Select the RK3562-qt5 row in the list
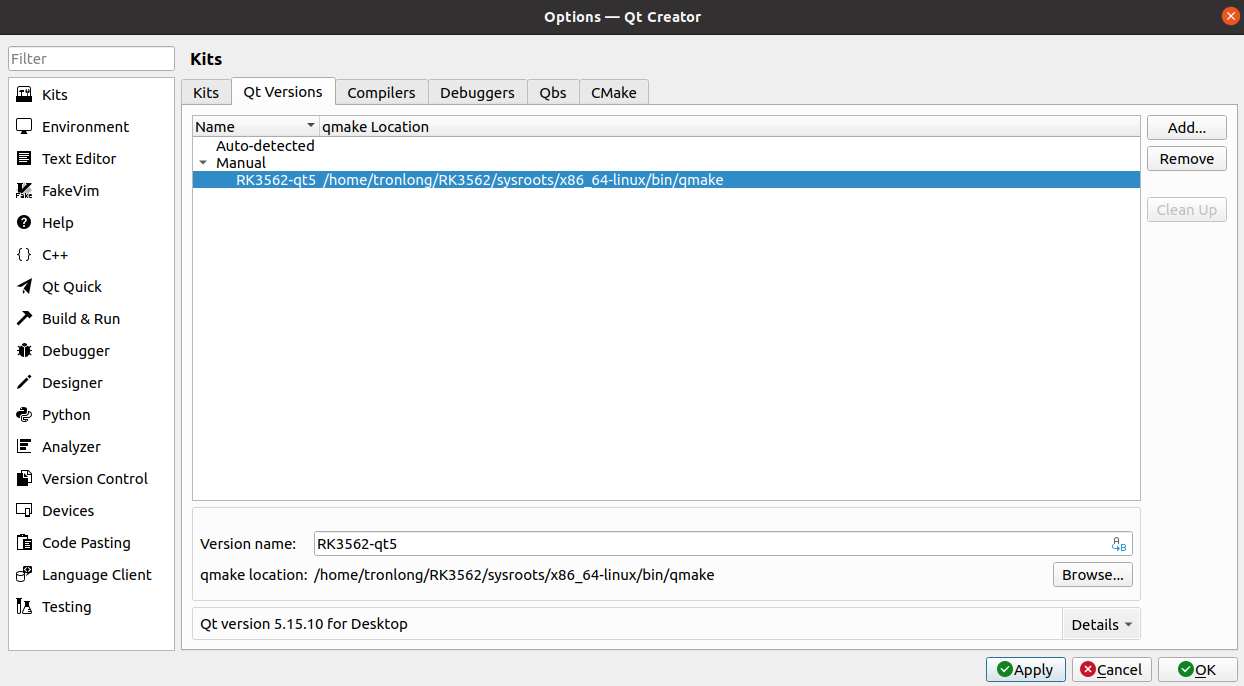Screen dimensions: 1244x686 (x=666, y=180)
